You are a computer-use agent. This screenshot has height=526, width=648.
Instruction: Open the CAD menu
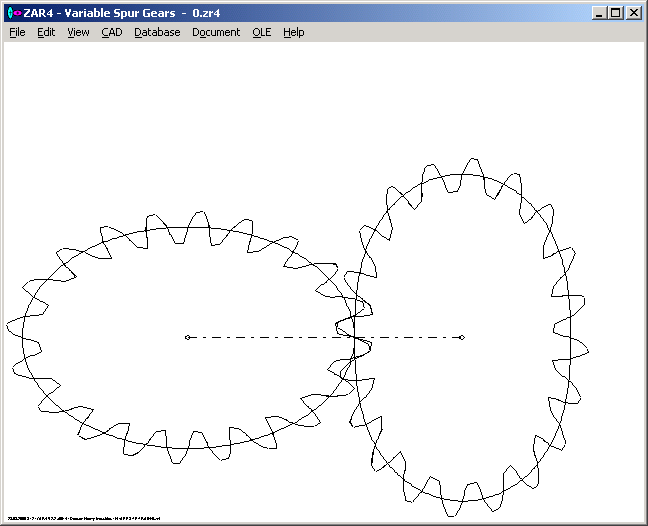(x=111, y=32)
